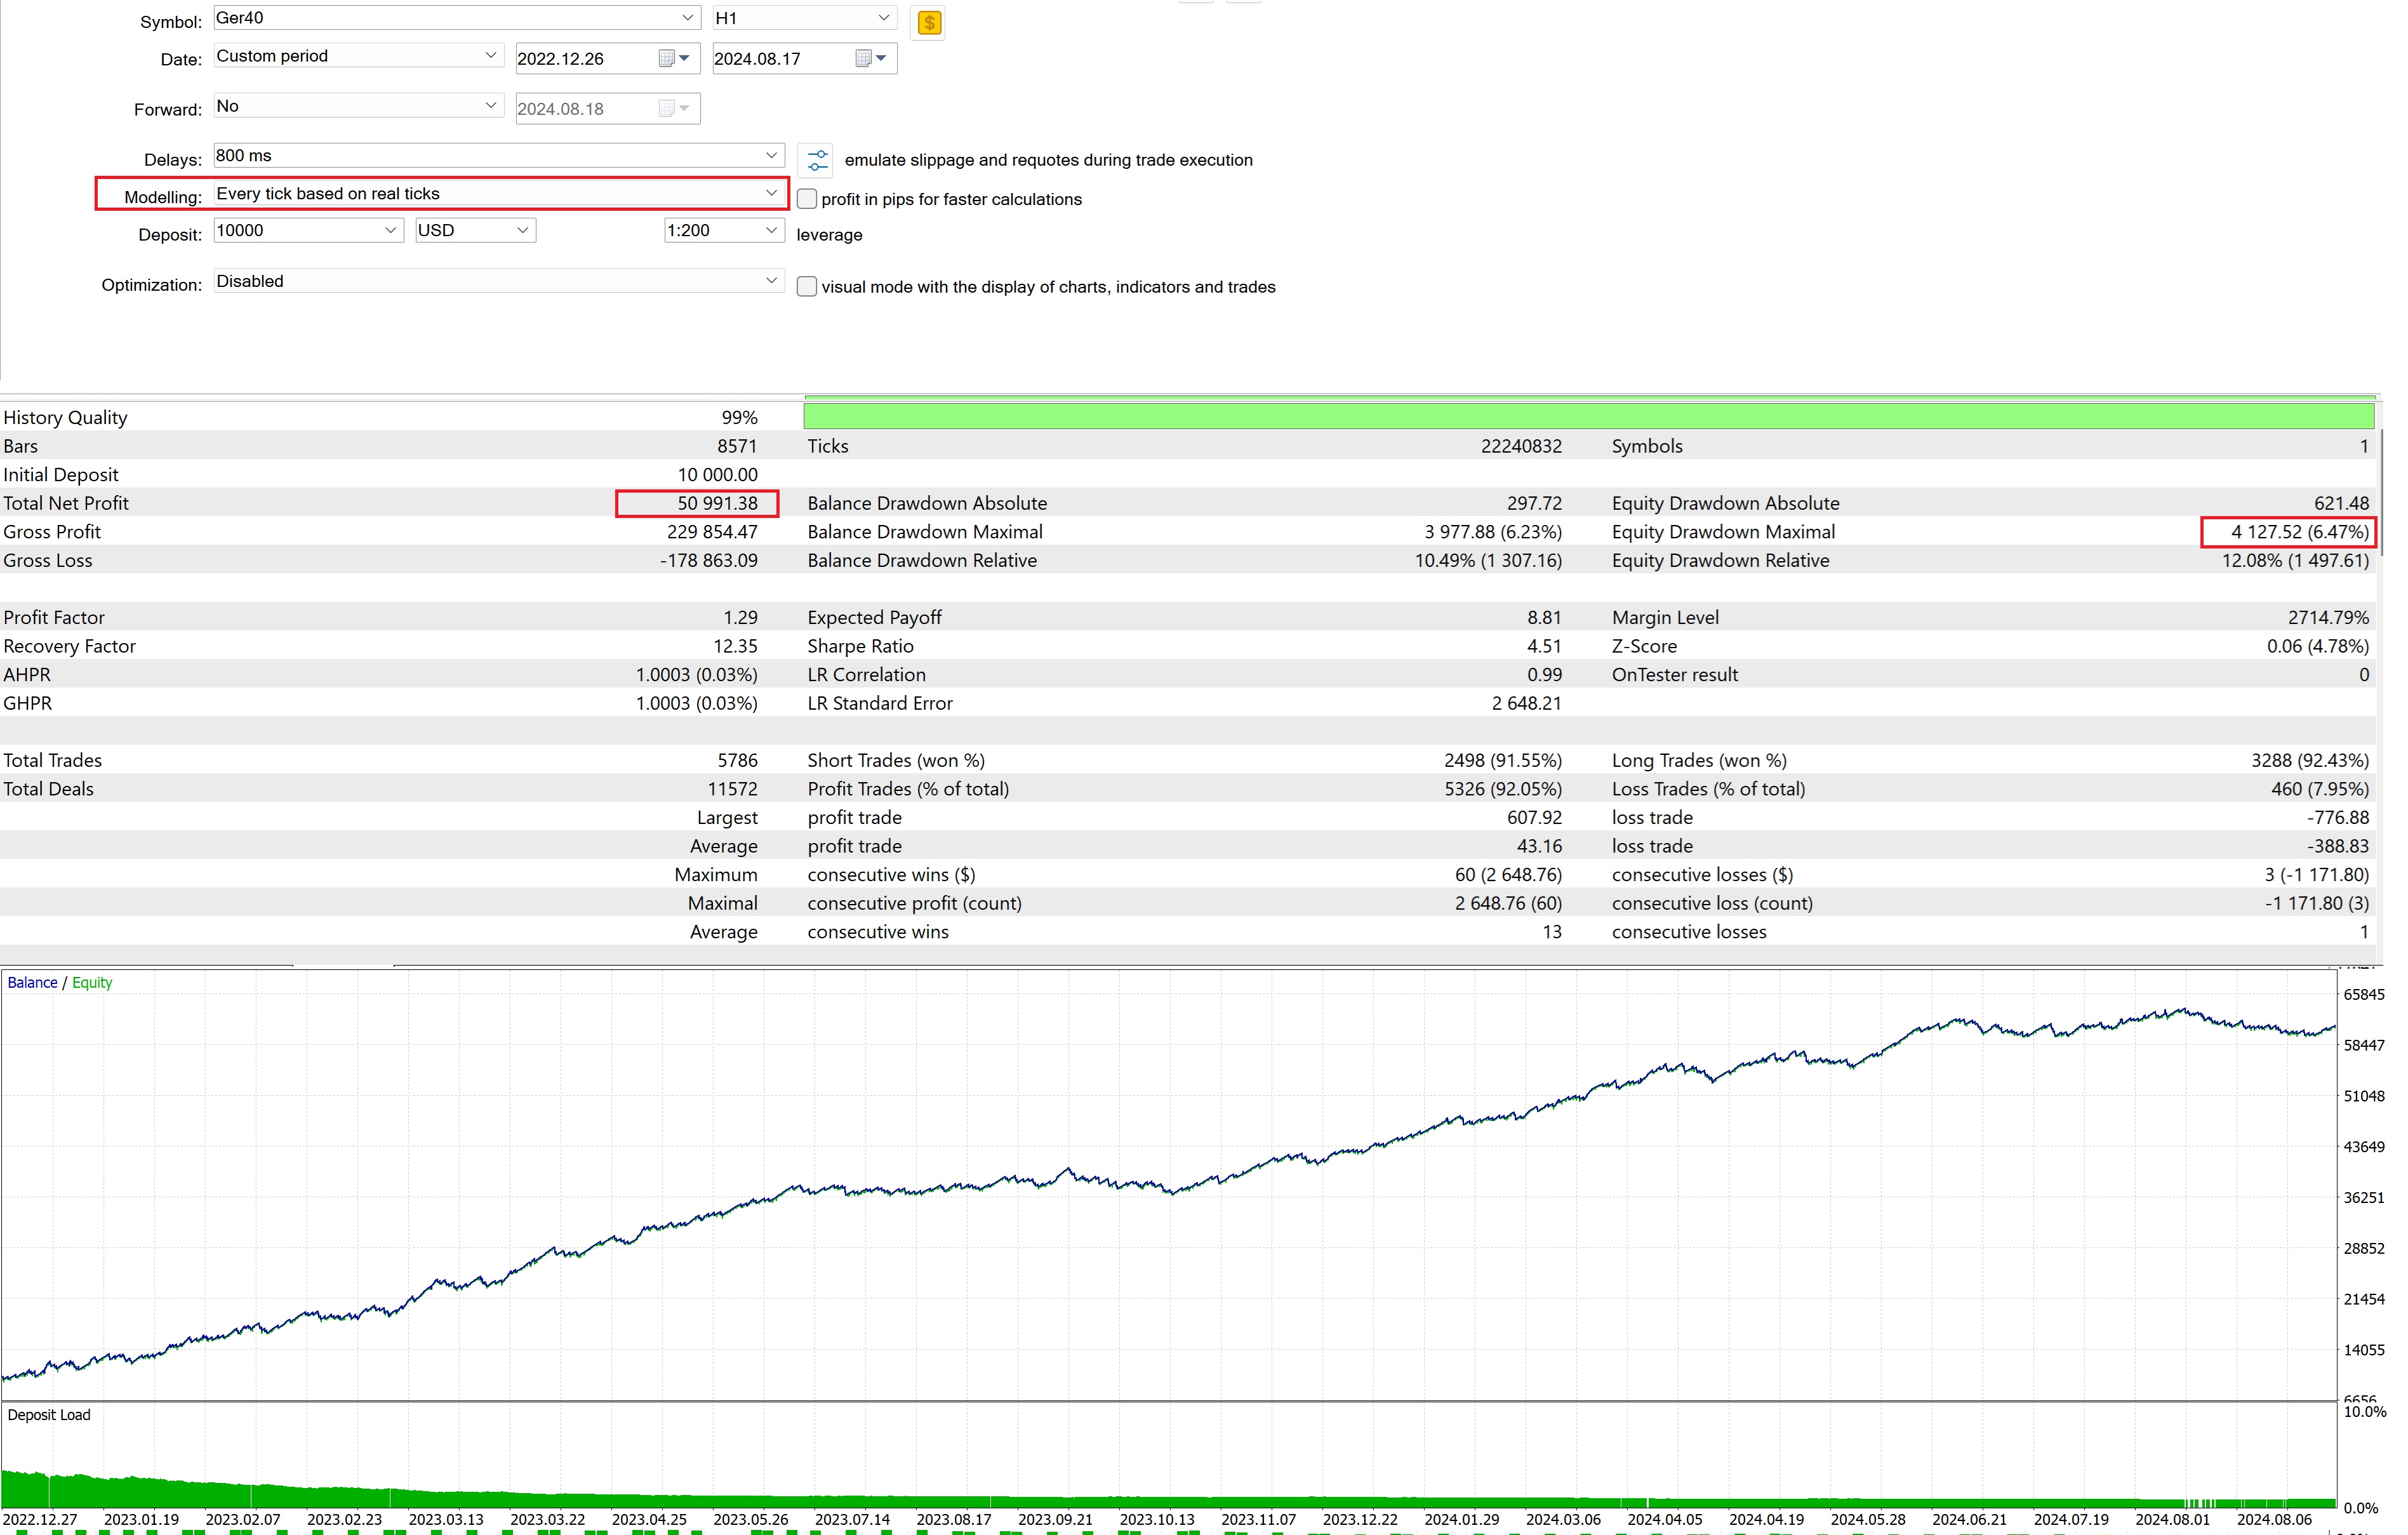Open the end date calendar icon

(864, 58)
